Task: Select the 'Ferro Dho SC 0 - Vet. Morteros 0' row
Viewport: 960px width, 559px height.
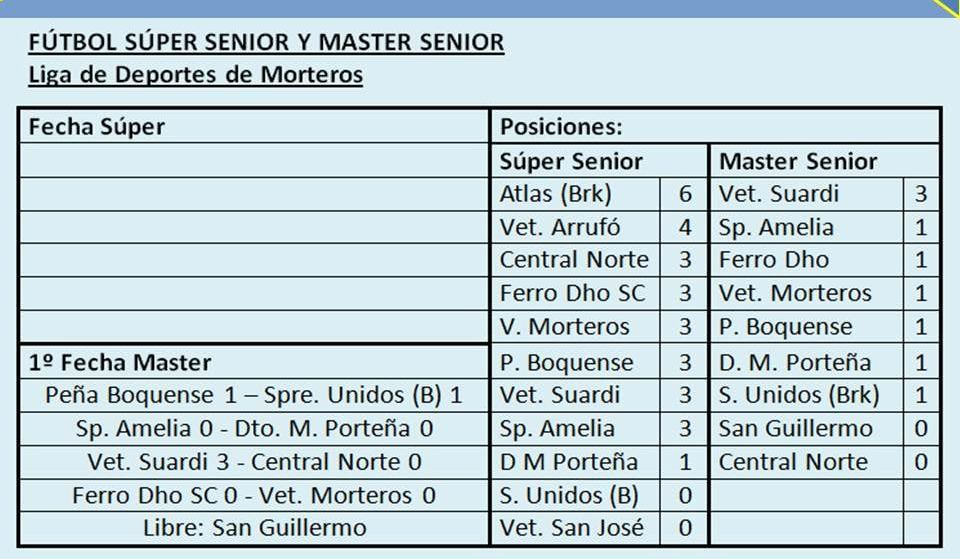Action: pos(254,495)
